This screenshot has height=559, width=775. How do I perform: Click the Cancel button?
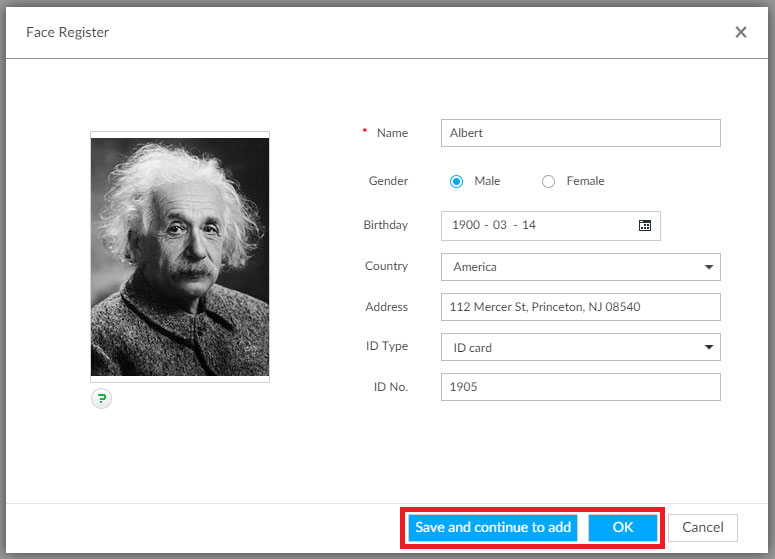click(703, 528)
